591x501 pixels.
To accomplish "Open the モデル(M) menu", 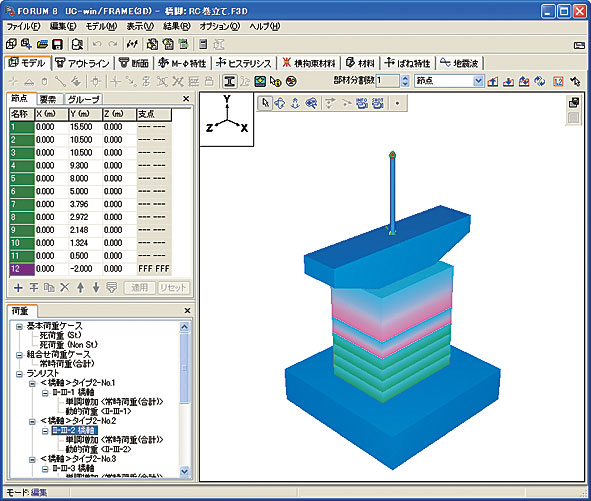I will click(x=101, y=26).
